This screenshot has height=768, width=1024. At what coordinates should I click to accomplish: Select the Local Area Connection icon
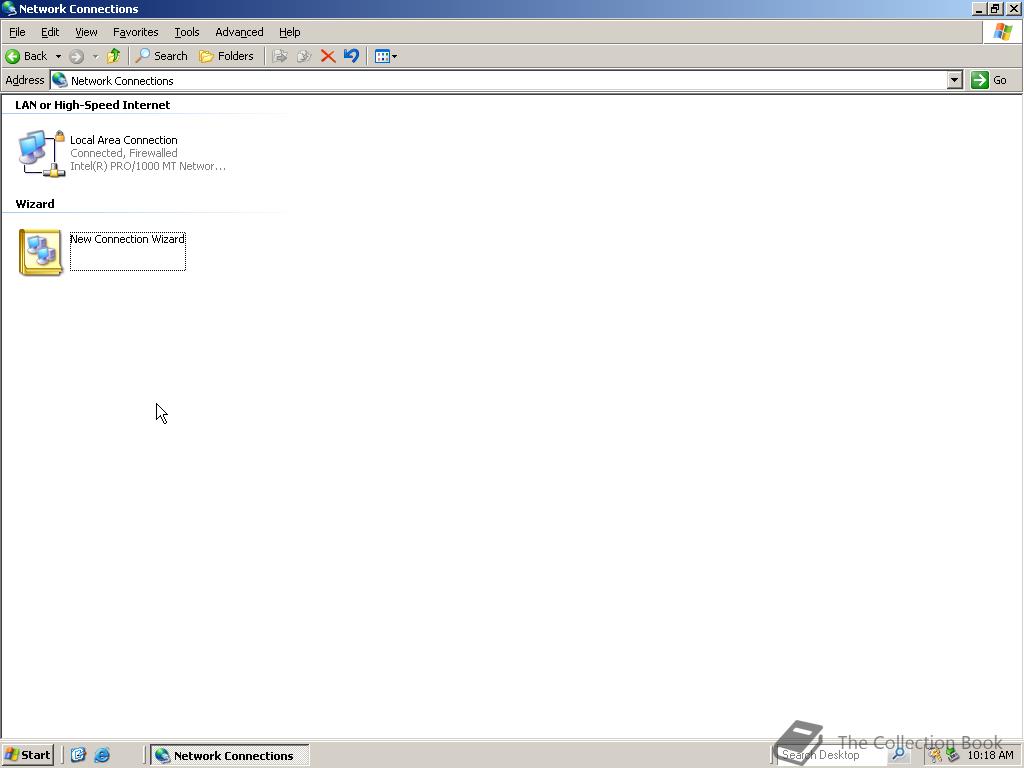coord(41,153)
